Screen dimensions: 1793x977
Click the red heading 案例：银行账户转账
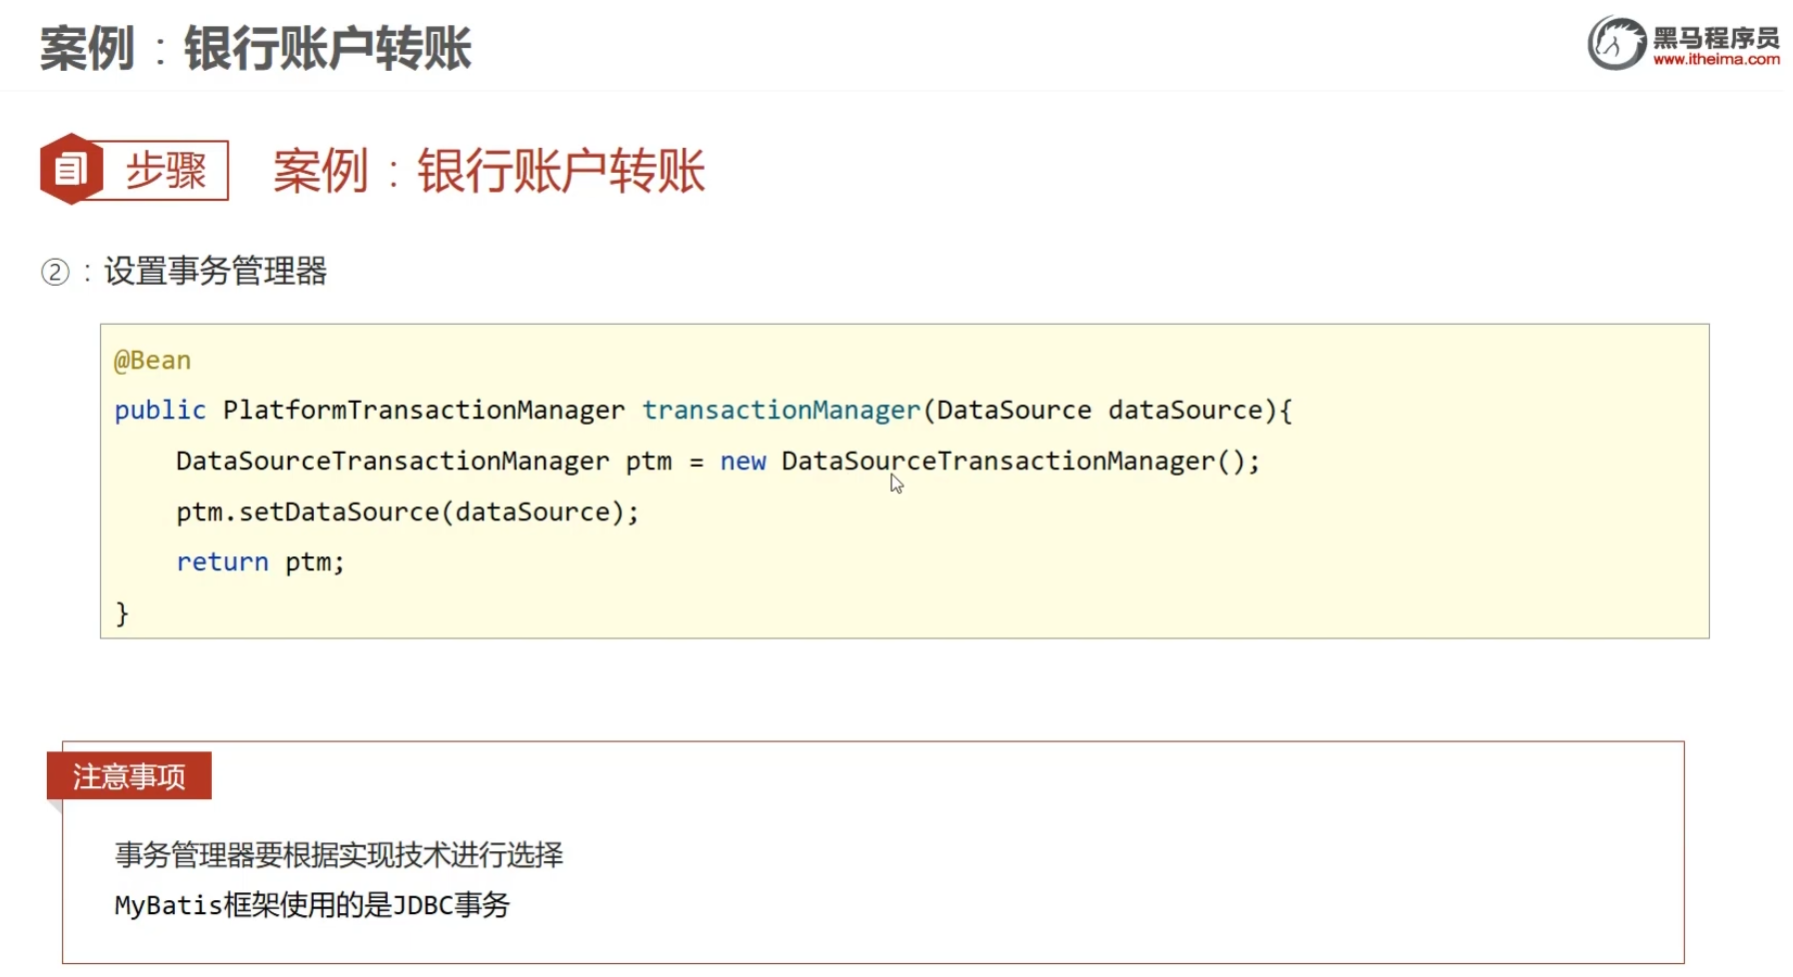click(x=489, y=171)
